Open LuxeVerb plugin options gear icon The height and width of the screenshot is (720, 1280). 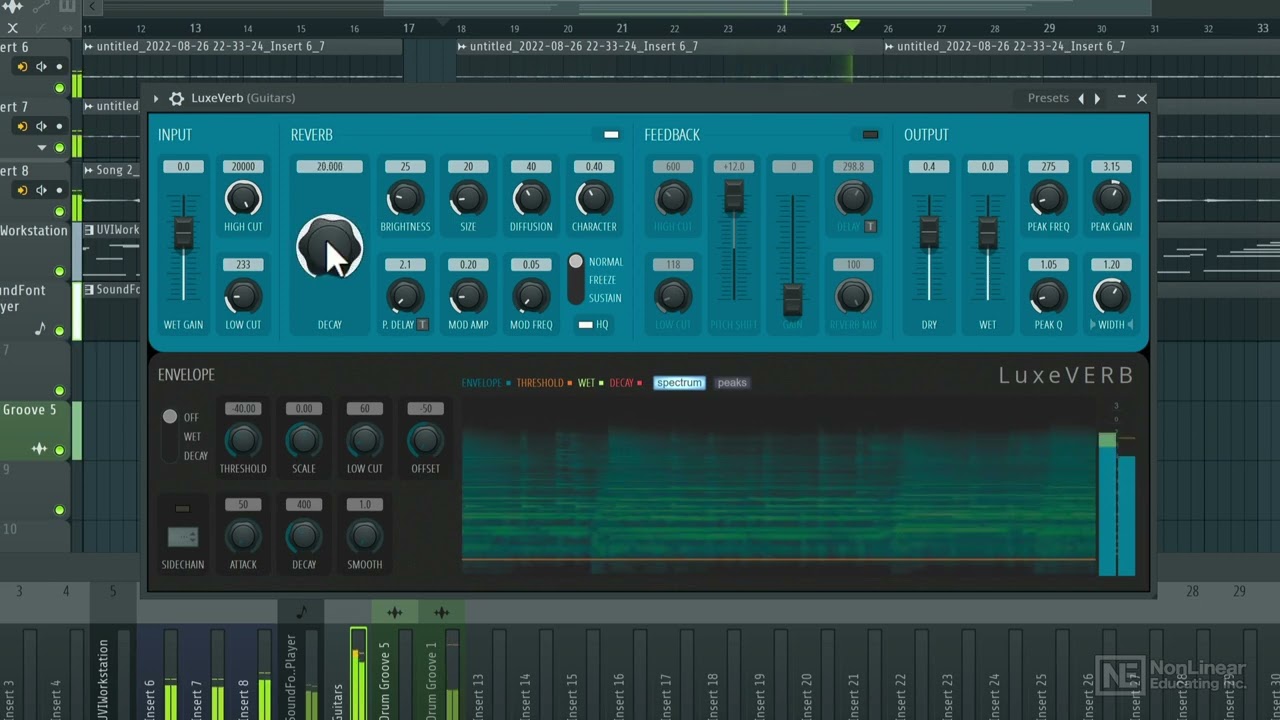(176, 98)
